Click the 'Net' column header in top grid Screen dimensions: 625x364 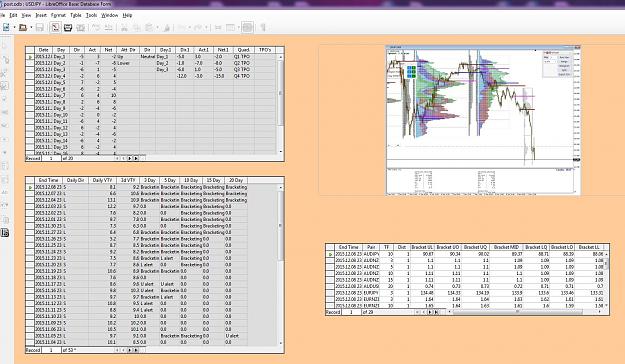108,50
